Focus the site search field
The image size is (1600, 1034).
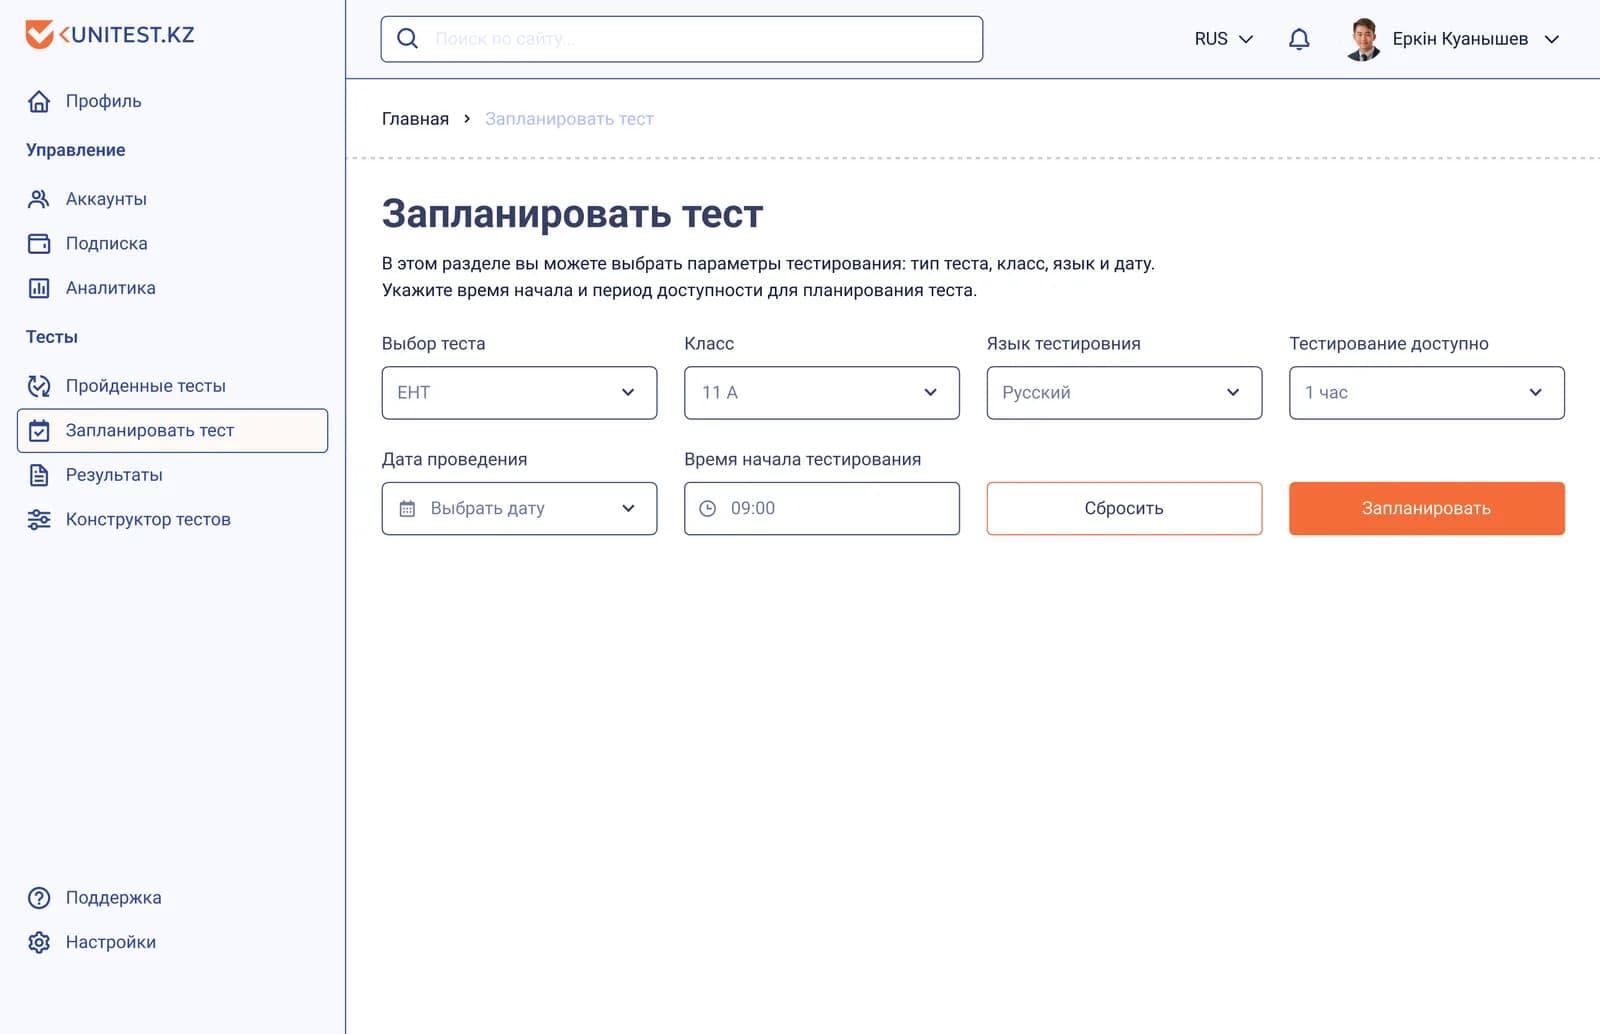tap(681, 39)
